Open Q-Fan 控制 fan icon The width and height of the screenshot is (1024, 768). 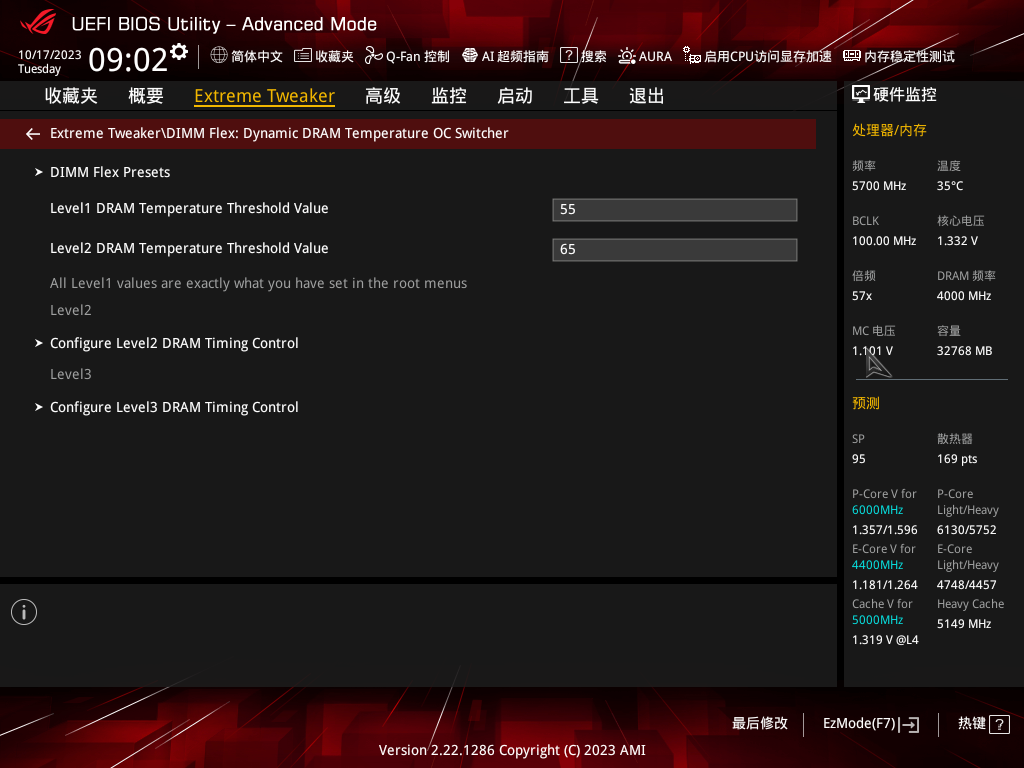374,56
